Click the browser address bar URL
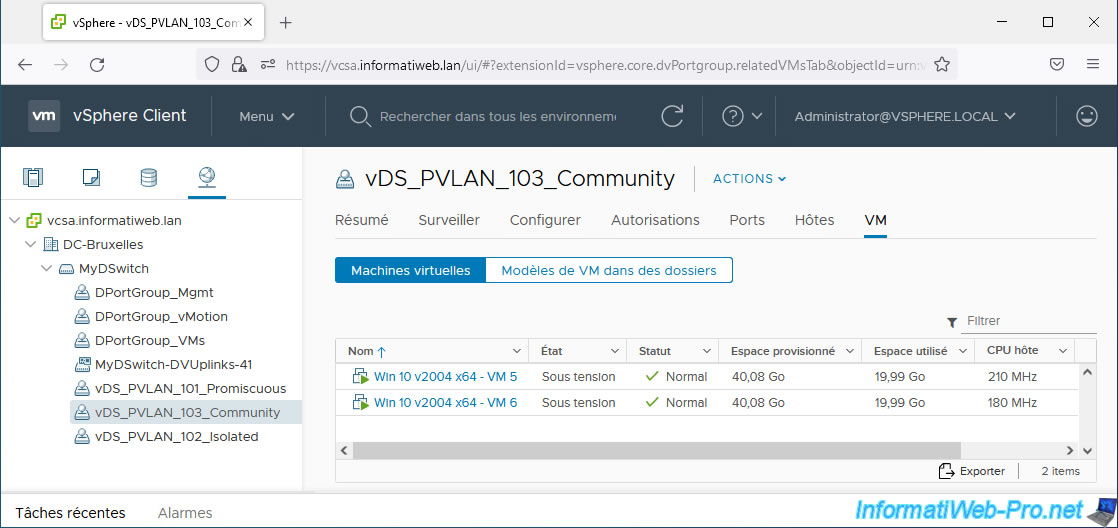Screen dimensions: 1118x528 [x=606, y=65]
